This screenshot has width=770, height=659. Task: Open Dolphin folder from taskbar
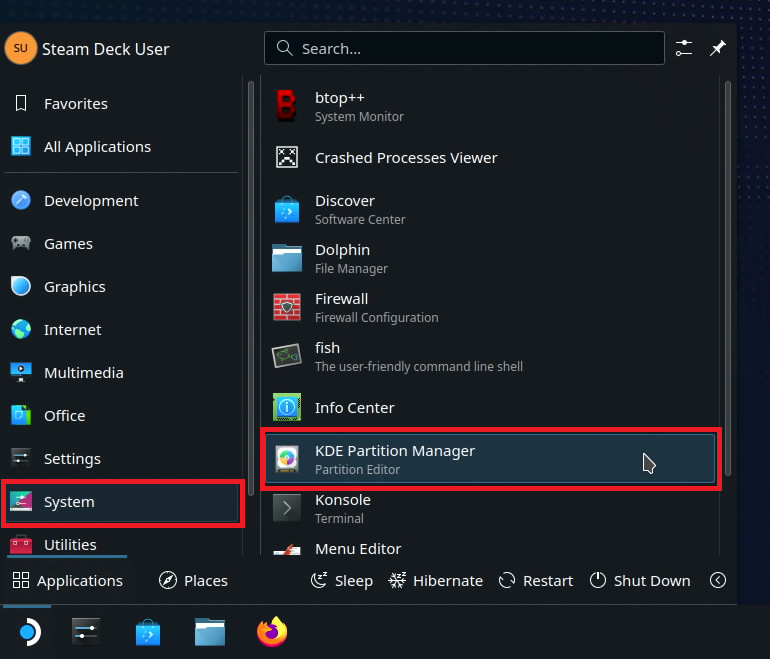click(x=210, y=632)
